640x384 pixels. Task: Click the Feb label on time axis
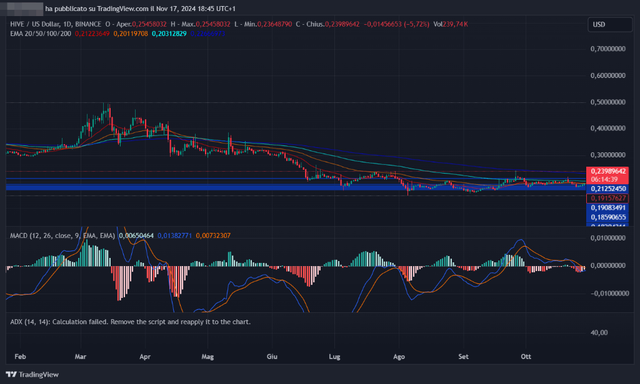(20, 357)
